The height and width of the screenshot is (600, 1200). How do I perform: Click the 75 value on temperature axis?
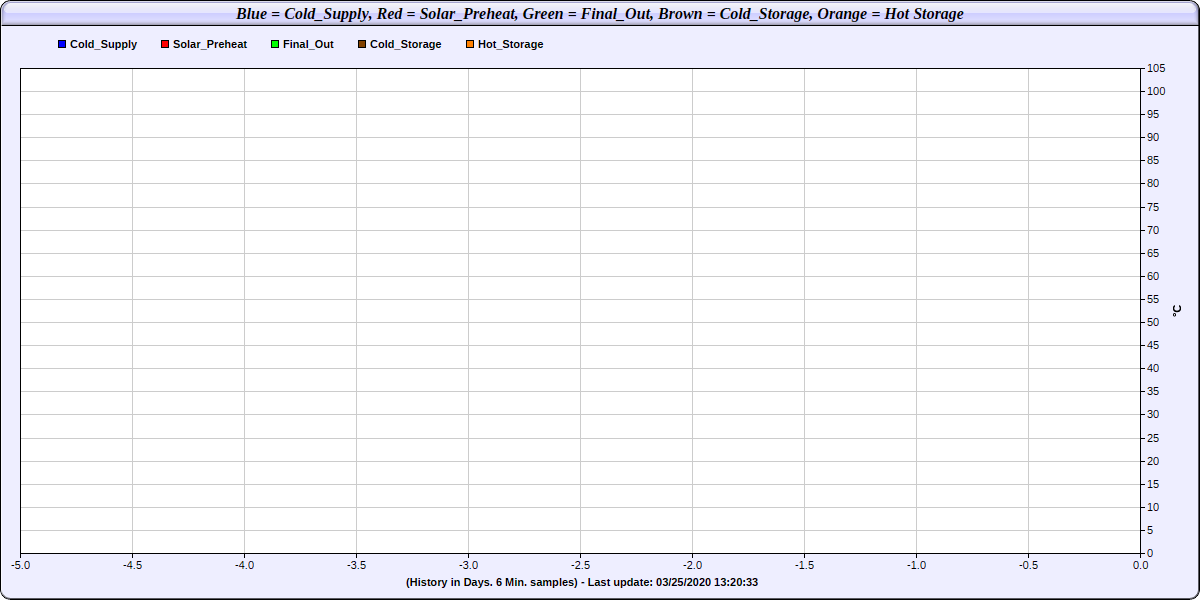1153,207
